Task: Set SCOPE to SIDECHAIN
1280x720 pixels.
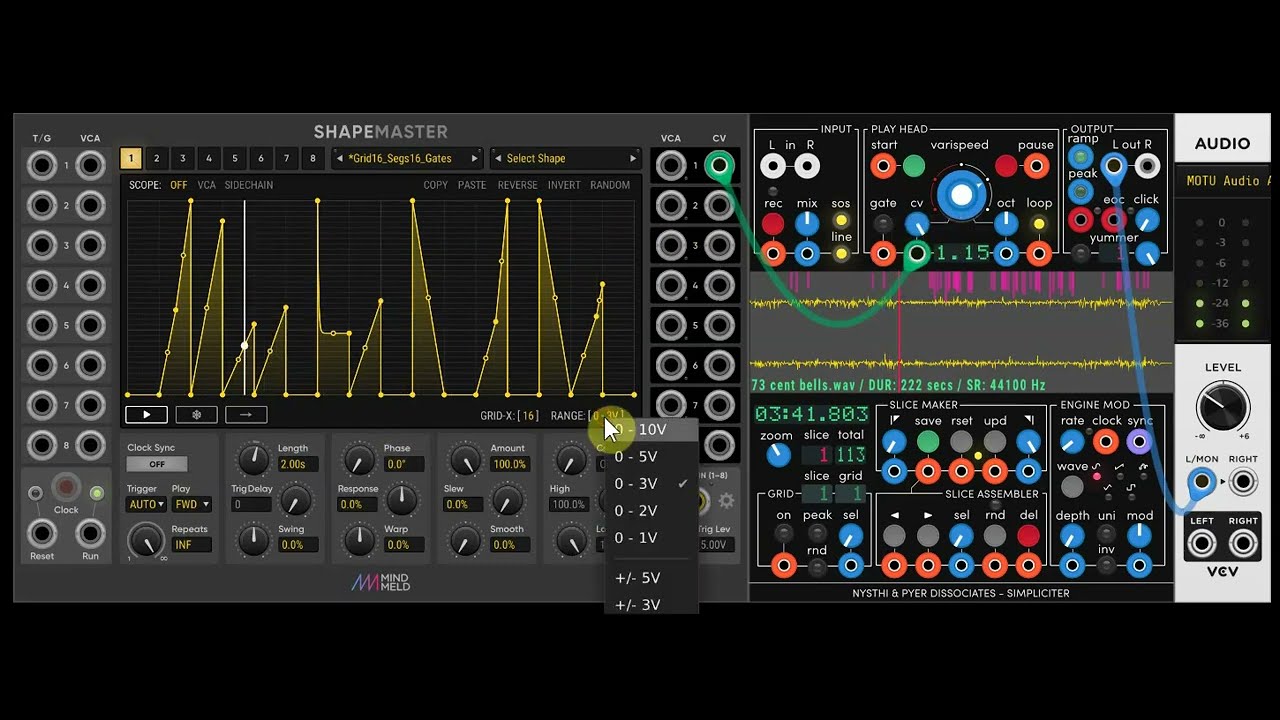Action: (x=248, y=185)
